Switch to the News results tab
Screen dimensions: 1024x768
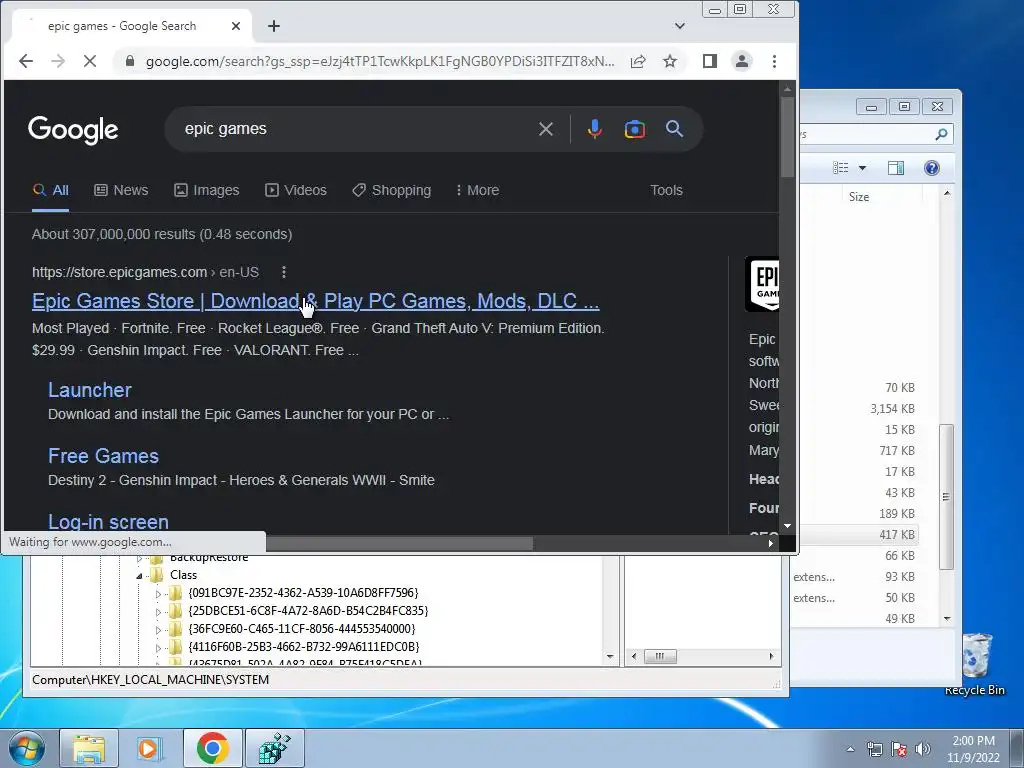tap(121, 190)
